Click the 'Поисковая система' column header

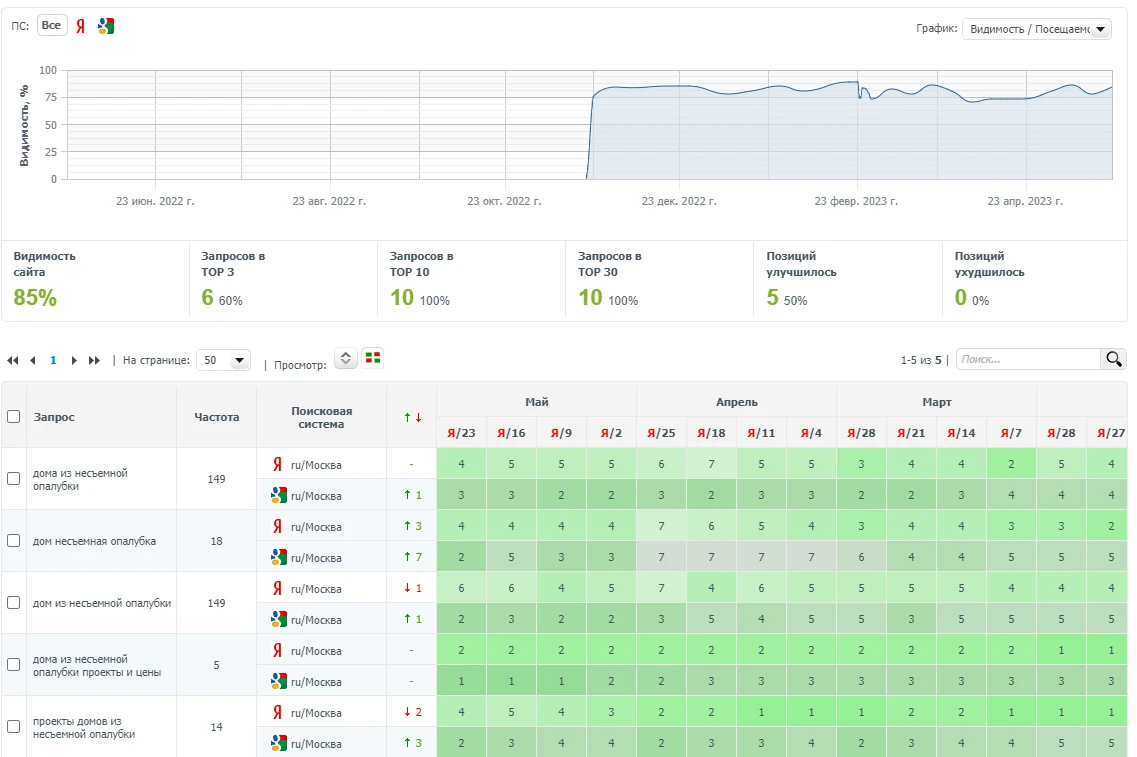pyautogui.click(x=321, y=417)
